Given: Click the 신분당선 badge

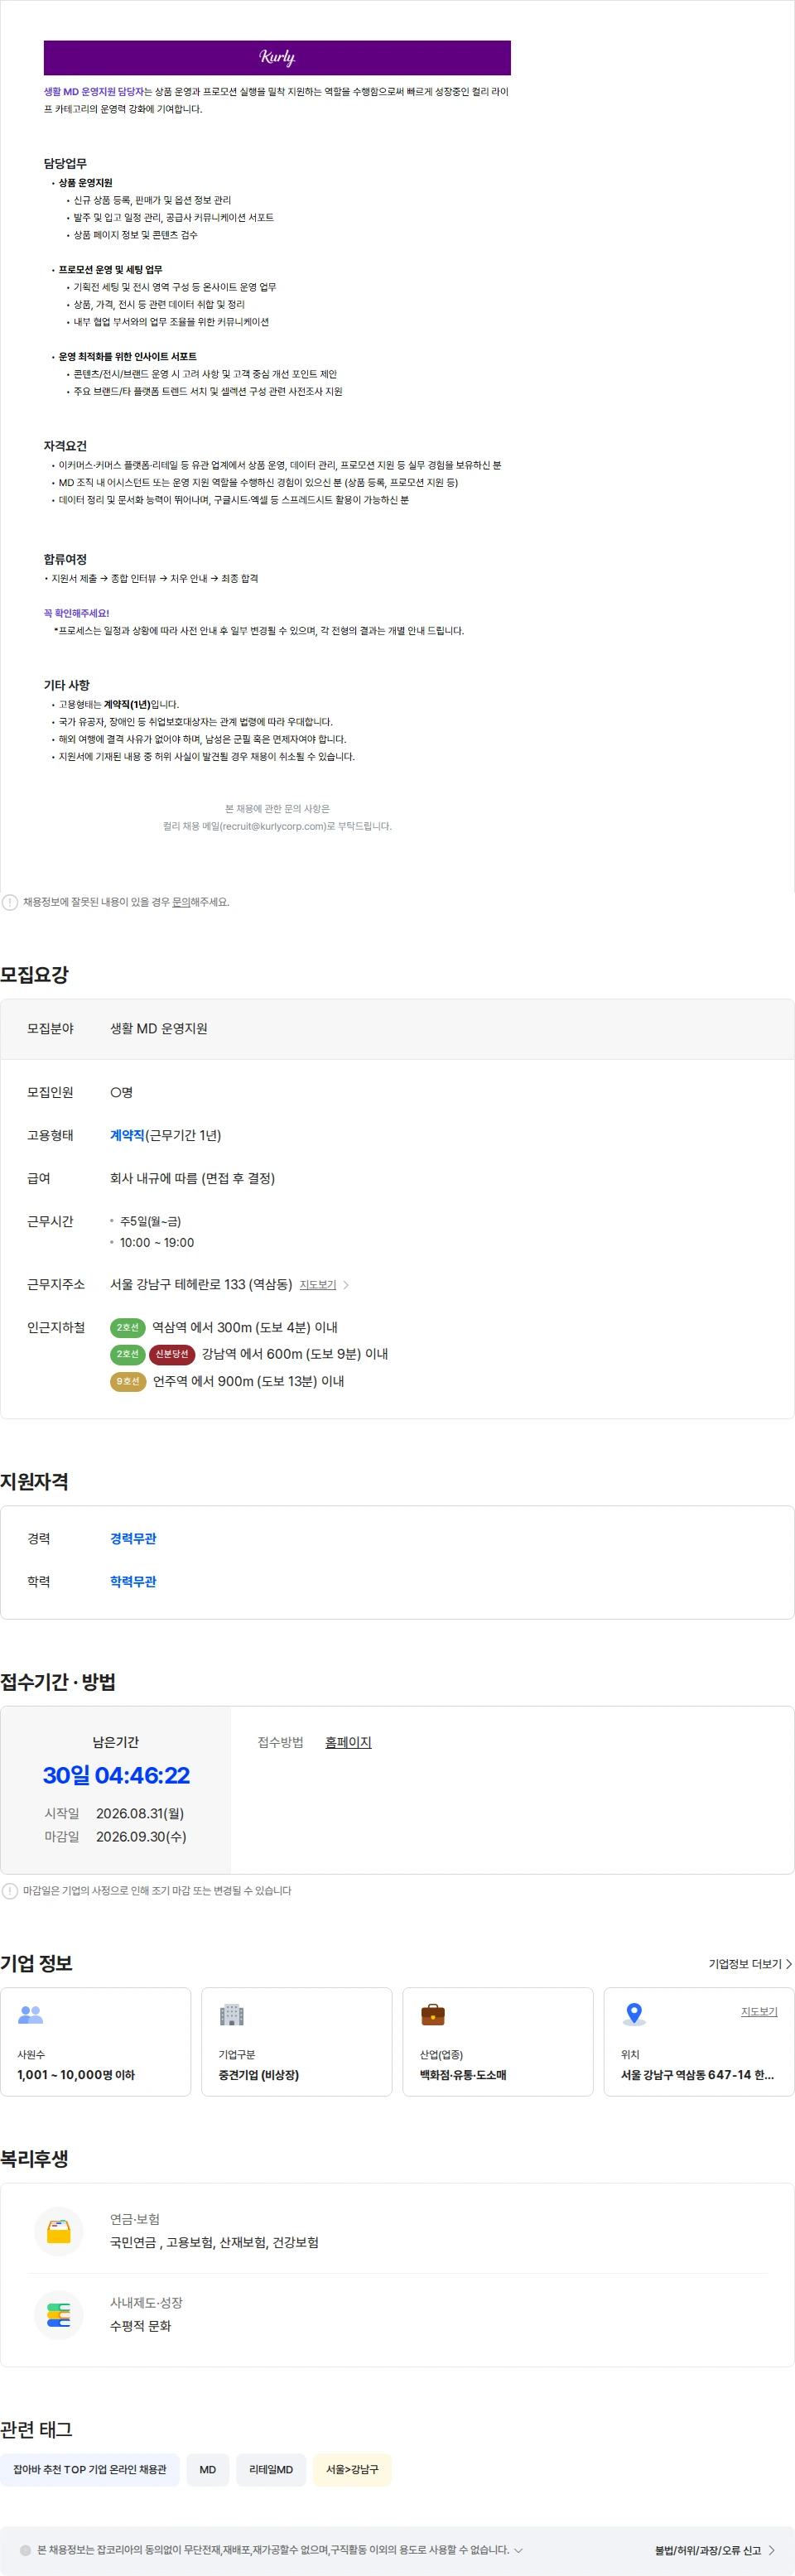Looking at the screenshot, I should pyautogui.click(x=172, y=1354).
